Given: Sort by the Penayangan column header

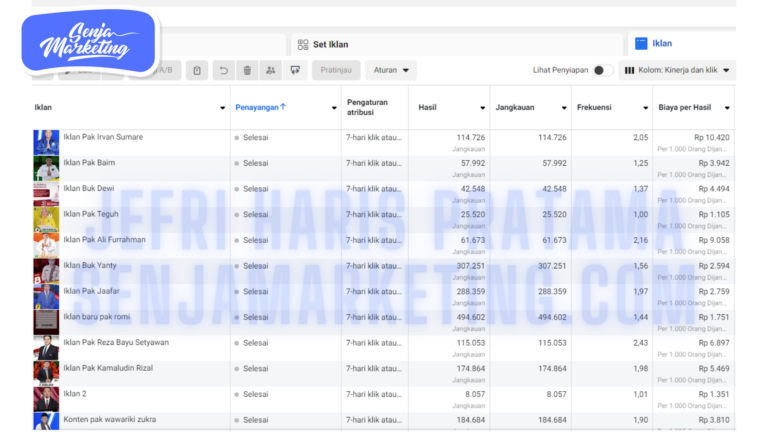Looking at the screenshot, I should [x=259, y=106].
